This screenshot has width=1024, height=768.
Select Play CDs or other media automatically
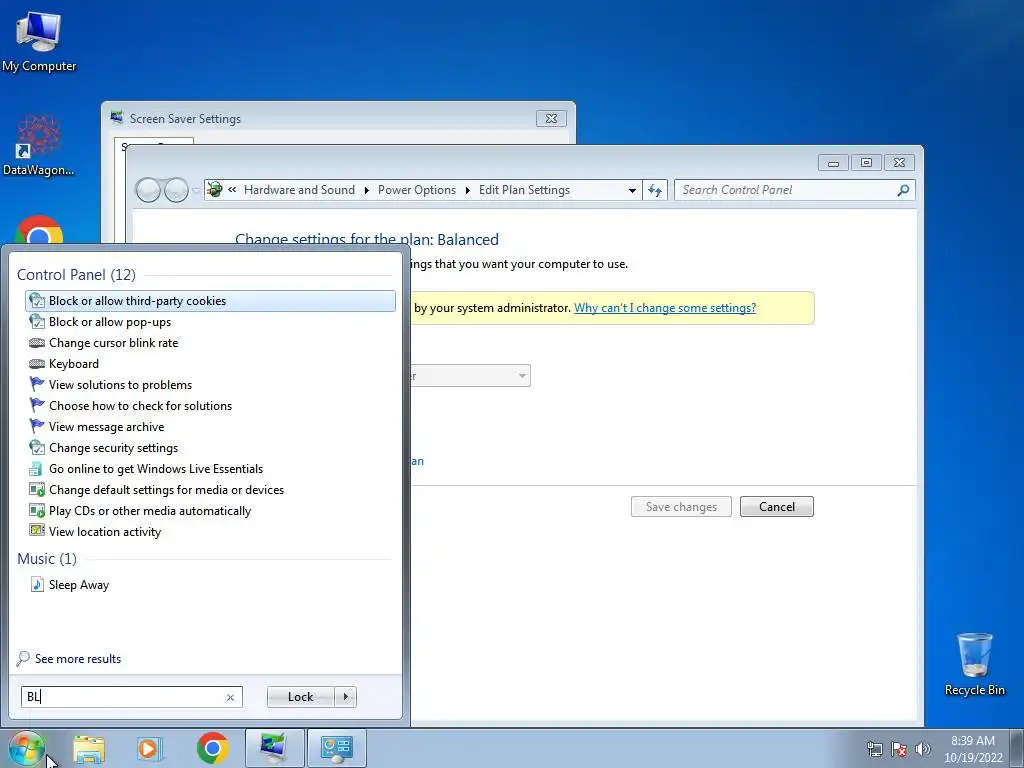pyautogui.click(x=210, y=511)
